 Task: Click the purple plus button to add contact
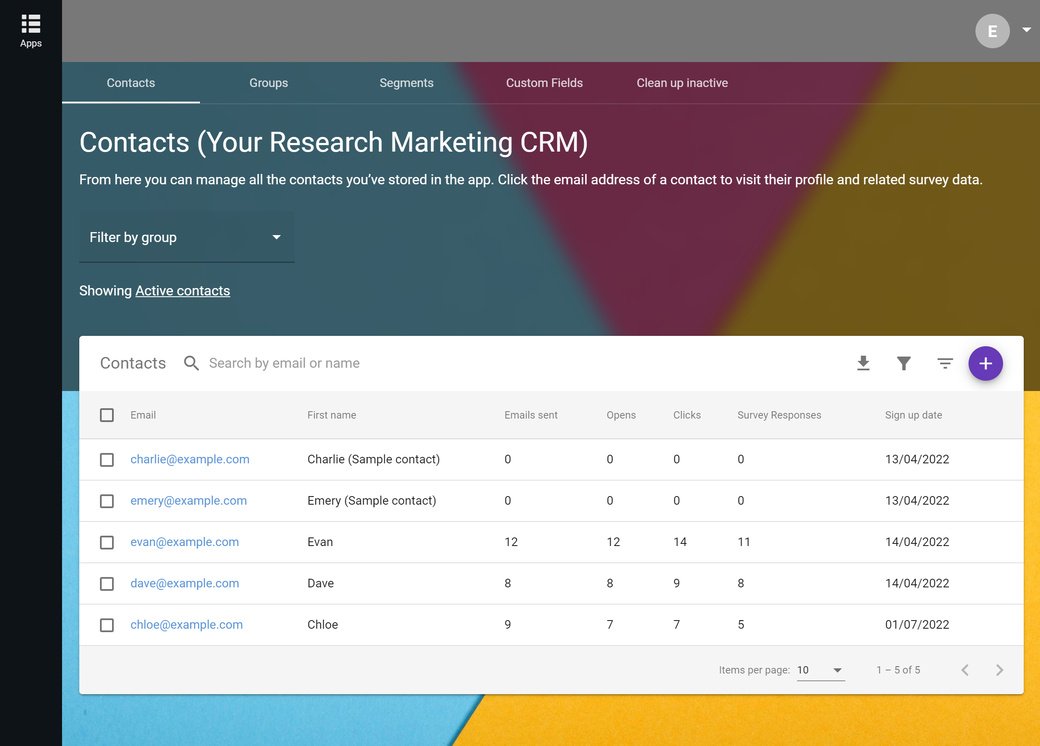click(986, 363)
